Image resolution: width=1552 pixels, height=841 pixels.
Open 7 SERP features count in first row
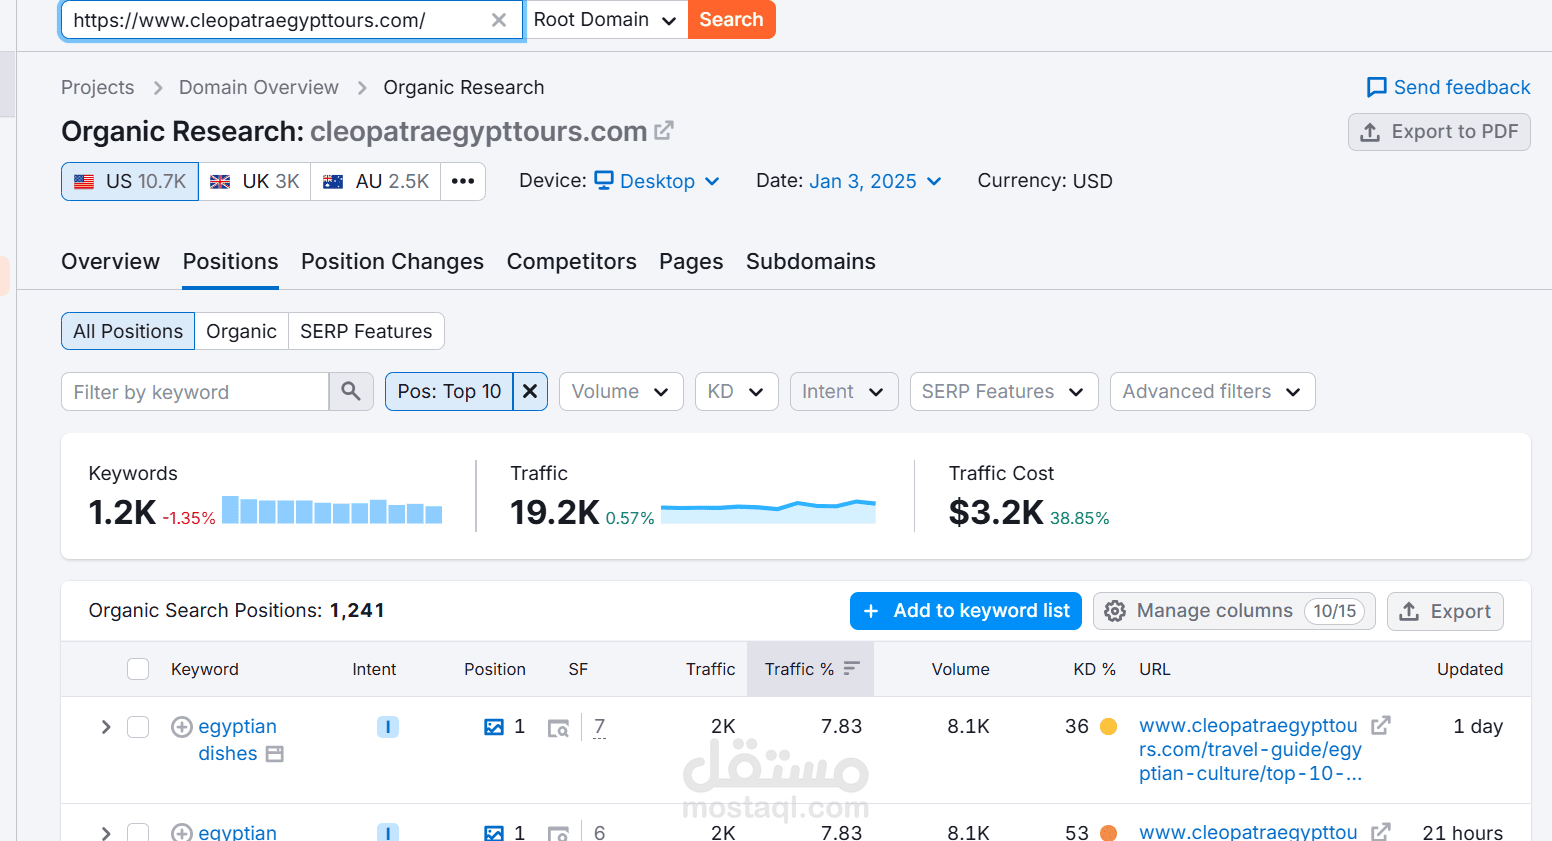click(x=599, y=727)
